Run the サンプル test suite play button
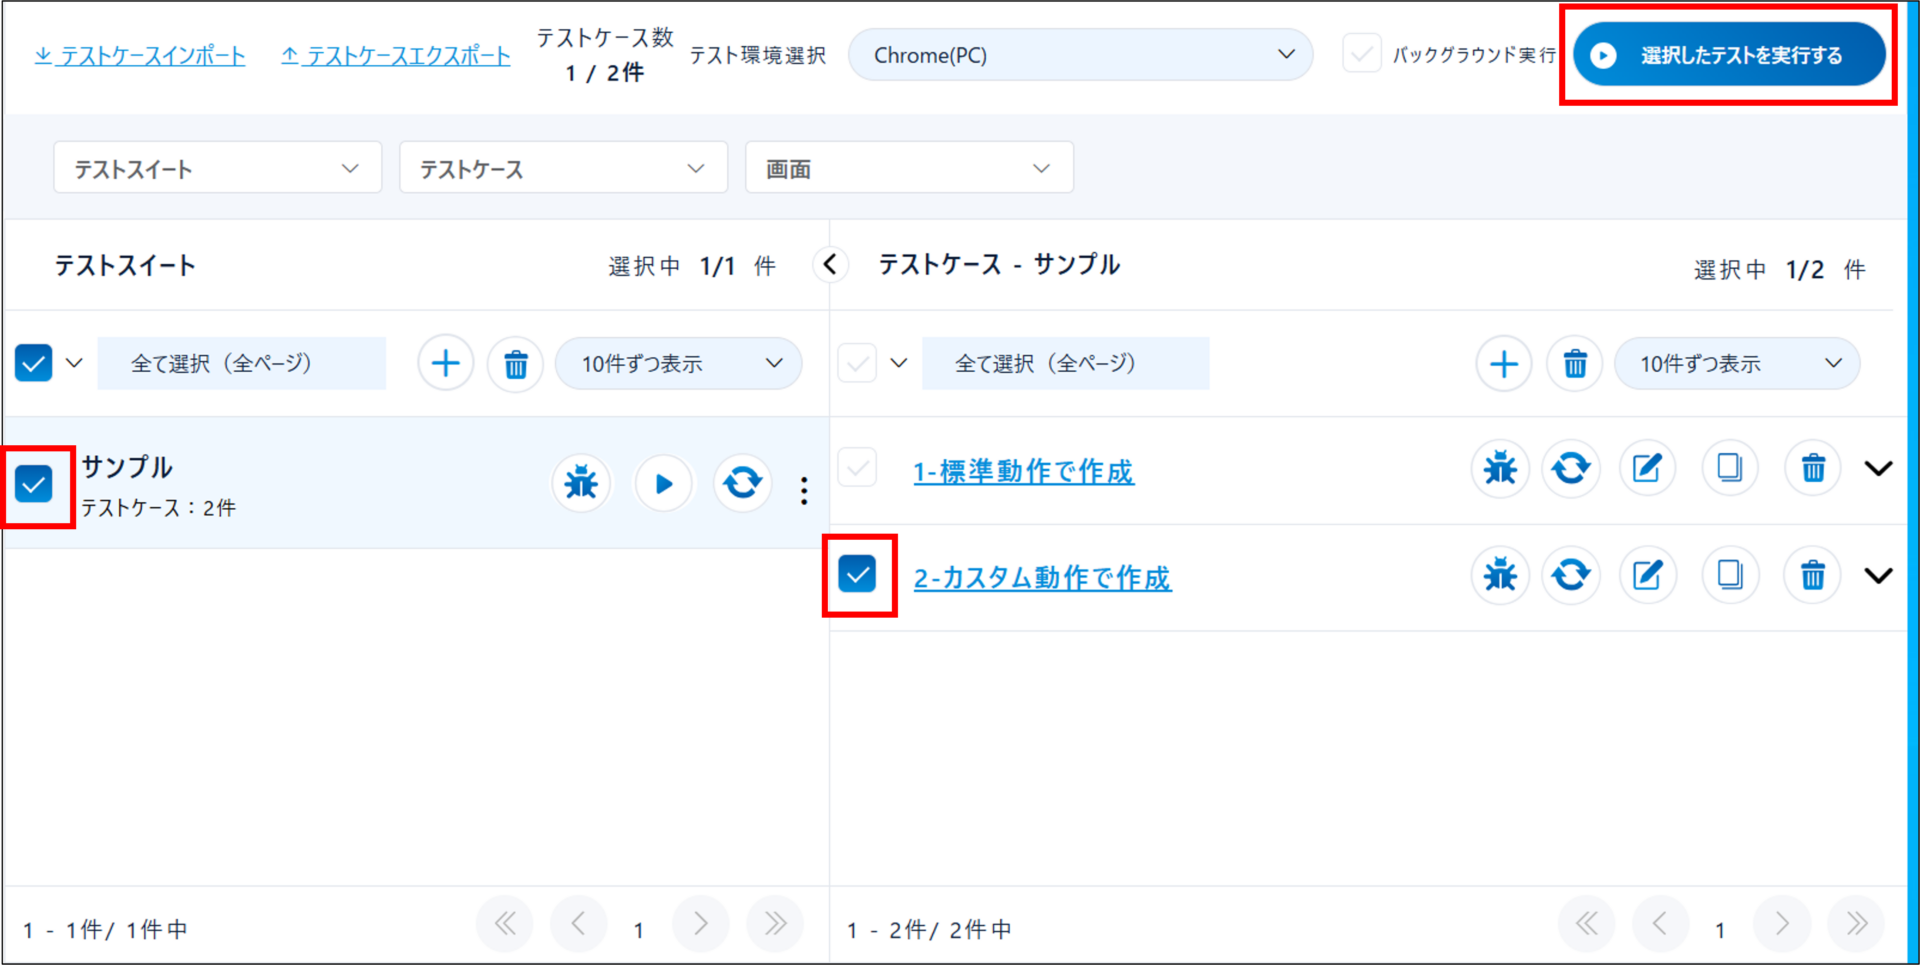This screenshot has height=965, width=1920. click(663, 484)
